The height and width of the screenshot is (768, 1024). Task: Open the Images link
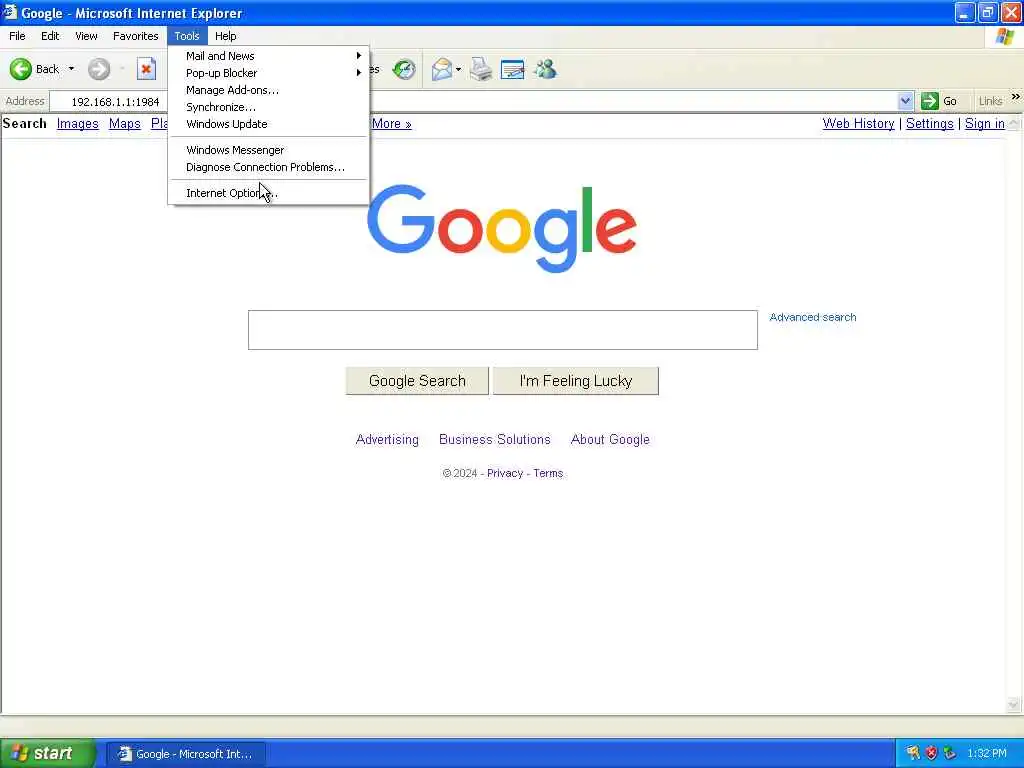click(x=78, y=123)
